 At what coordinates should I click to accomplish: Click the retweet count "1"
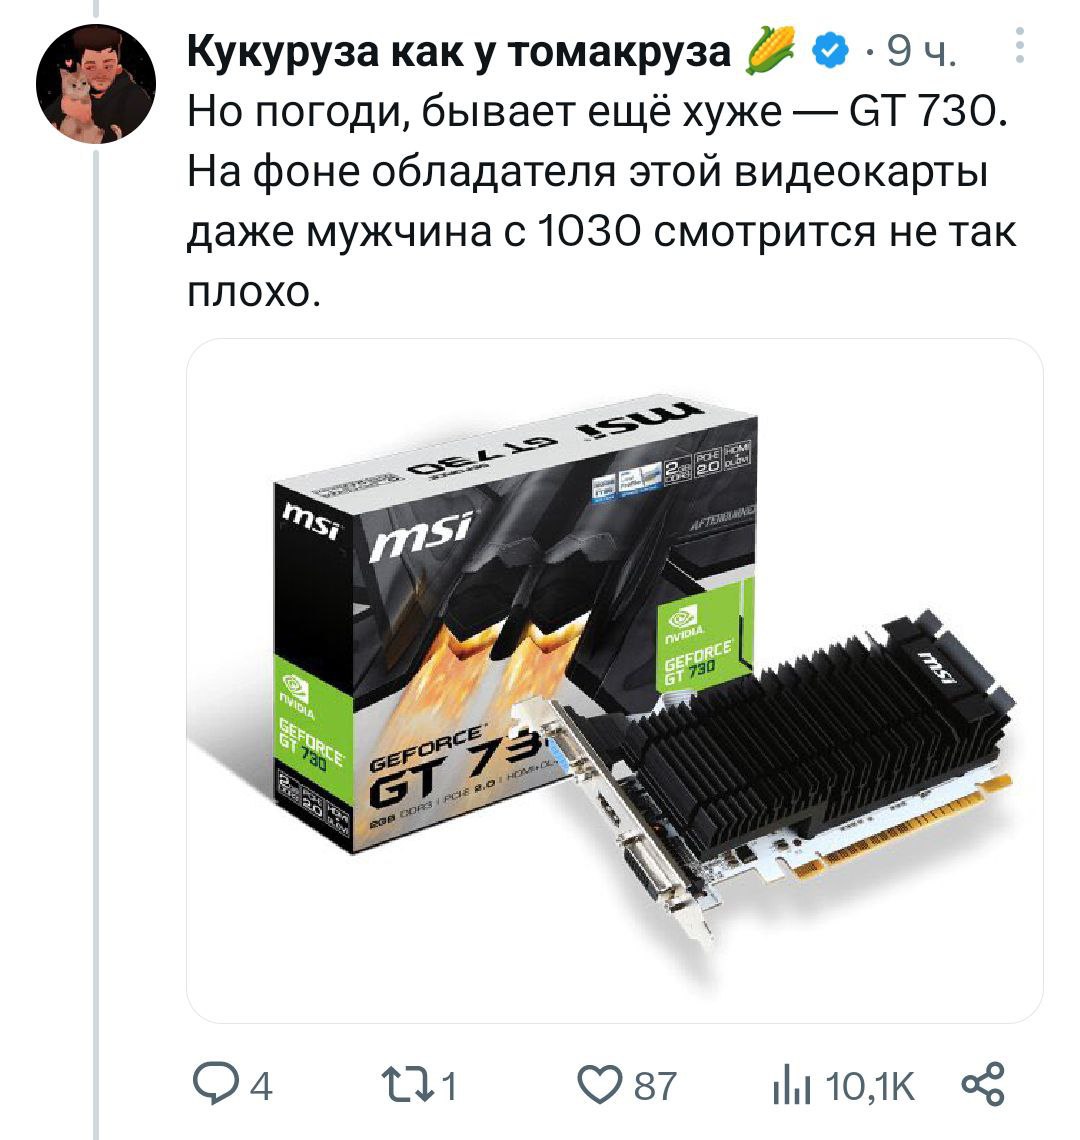tap(449, 1087)
